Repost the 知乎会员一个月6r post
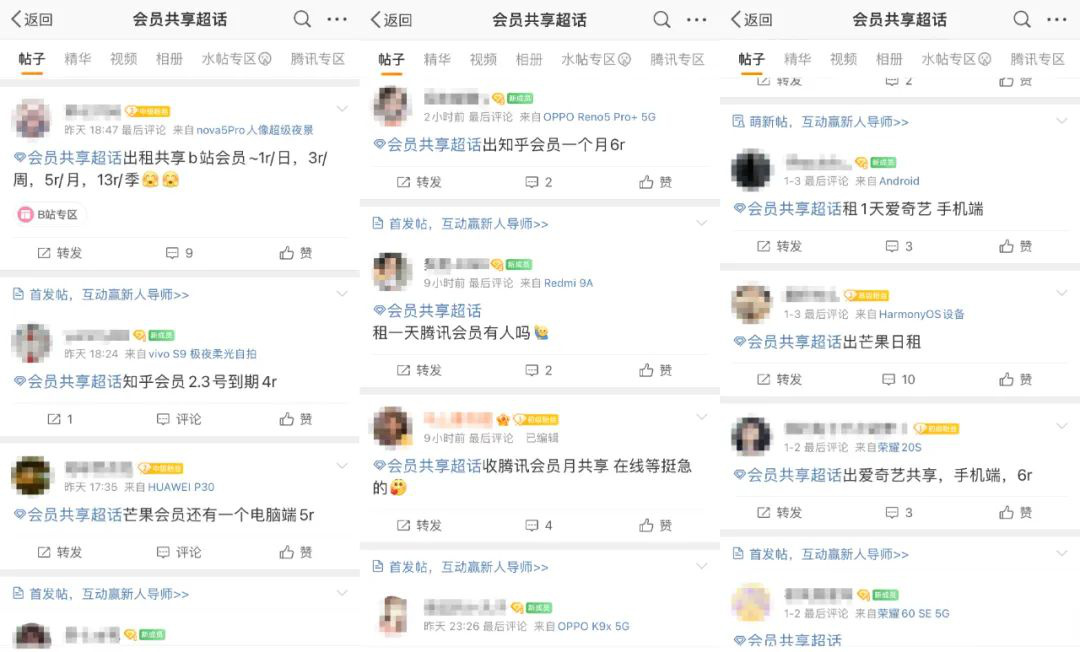The height and width of the screenshot is (652, 1080). coord(419,182)
